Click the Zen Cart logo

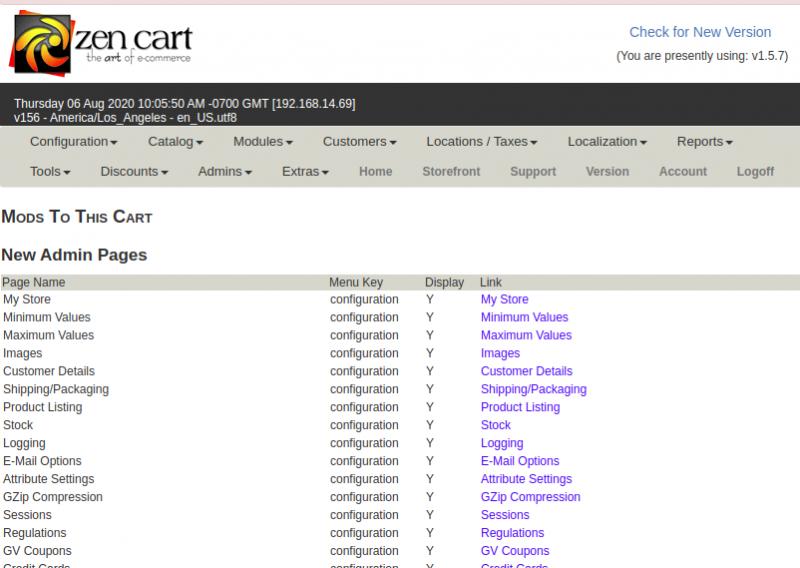coord(101,43)
